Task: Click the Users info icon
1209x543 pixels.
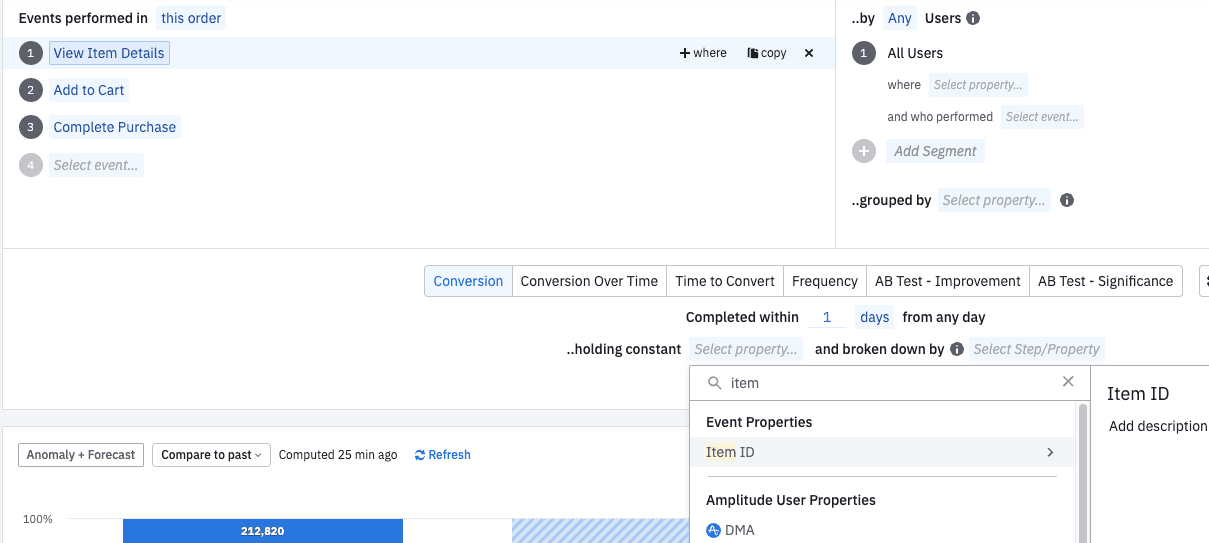Action: click(973, 18)
